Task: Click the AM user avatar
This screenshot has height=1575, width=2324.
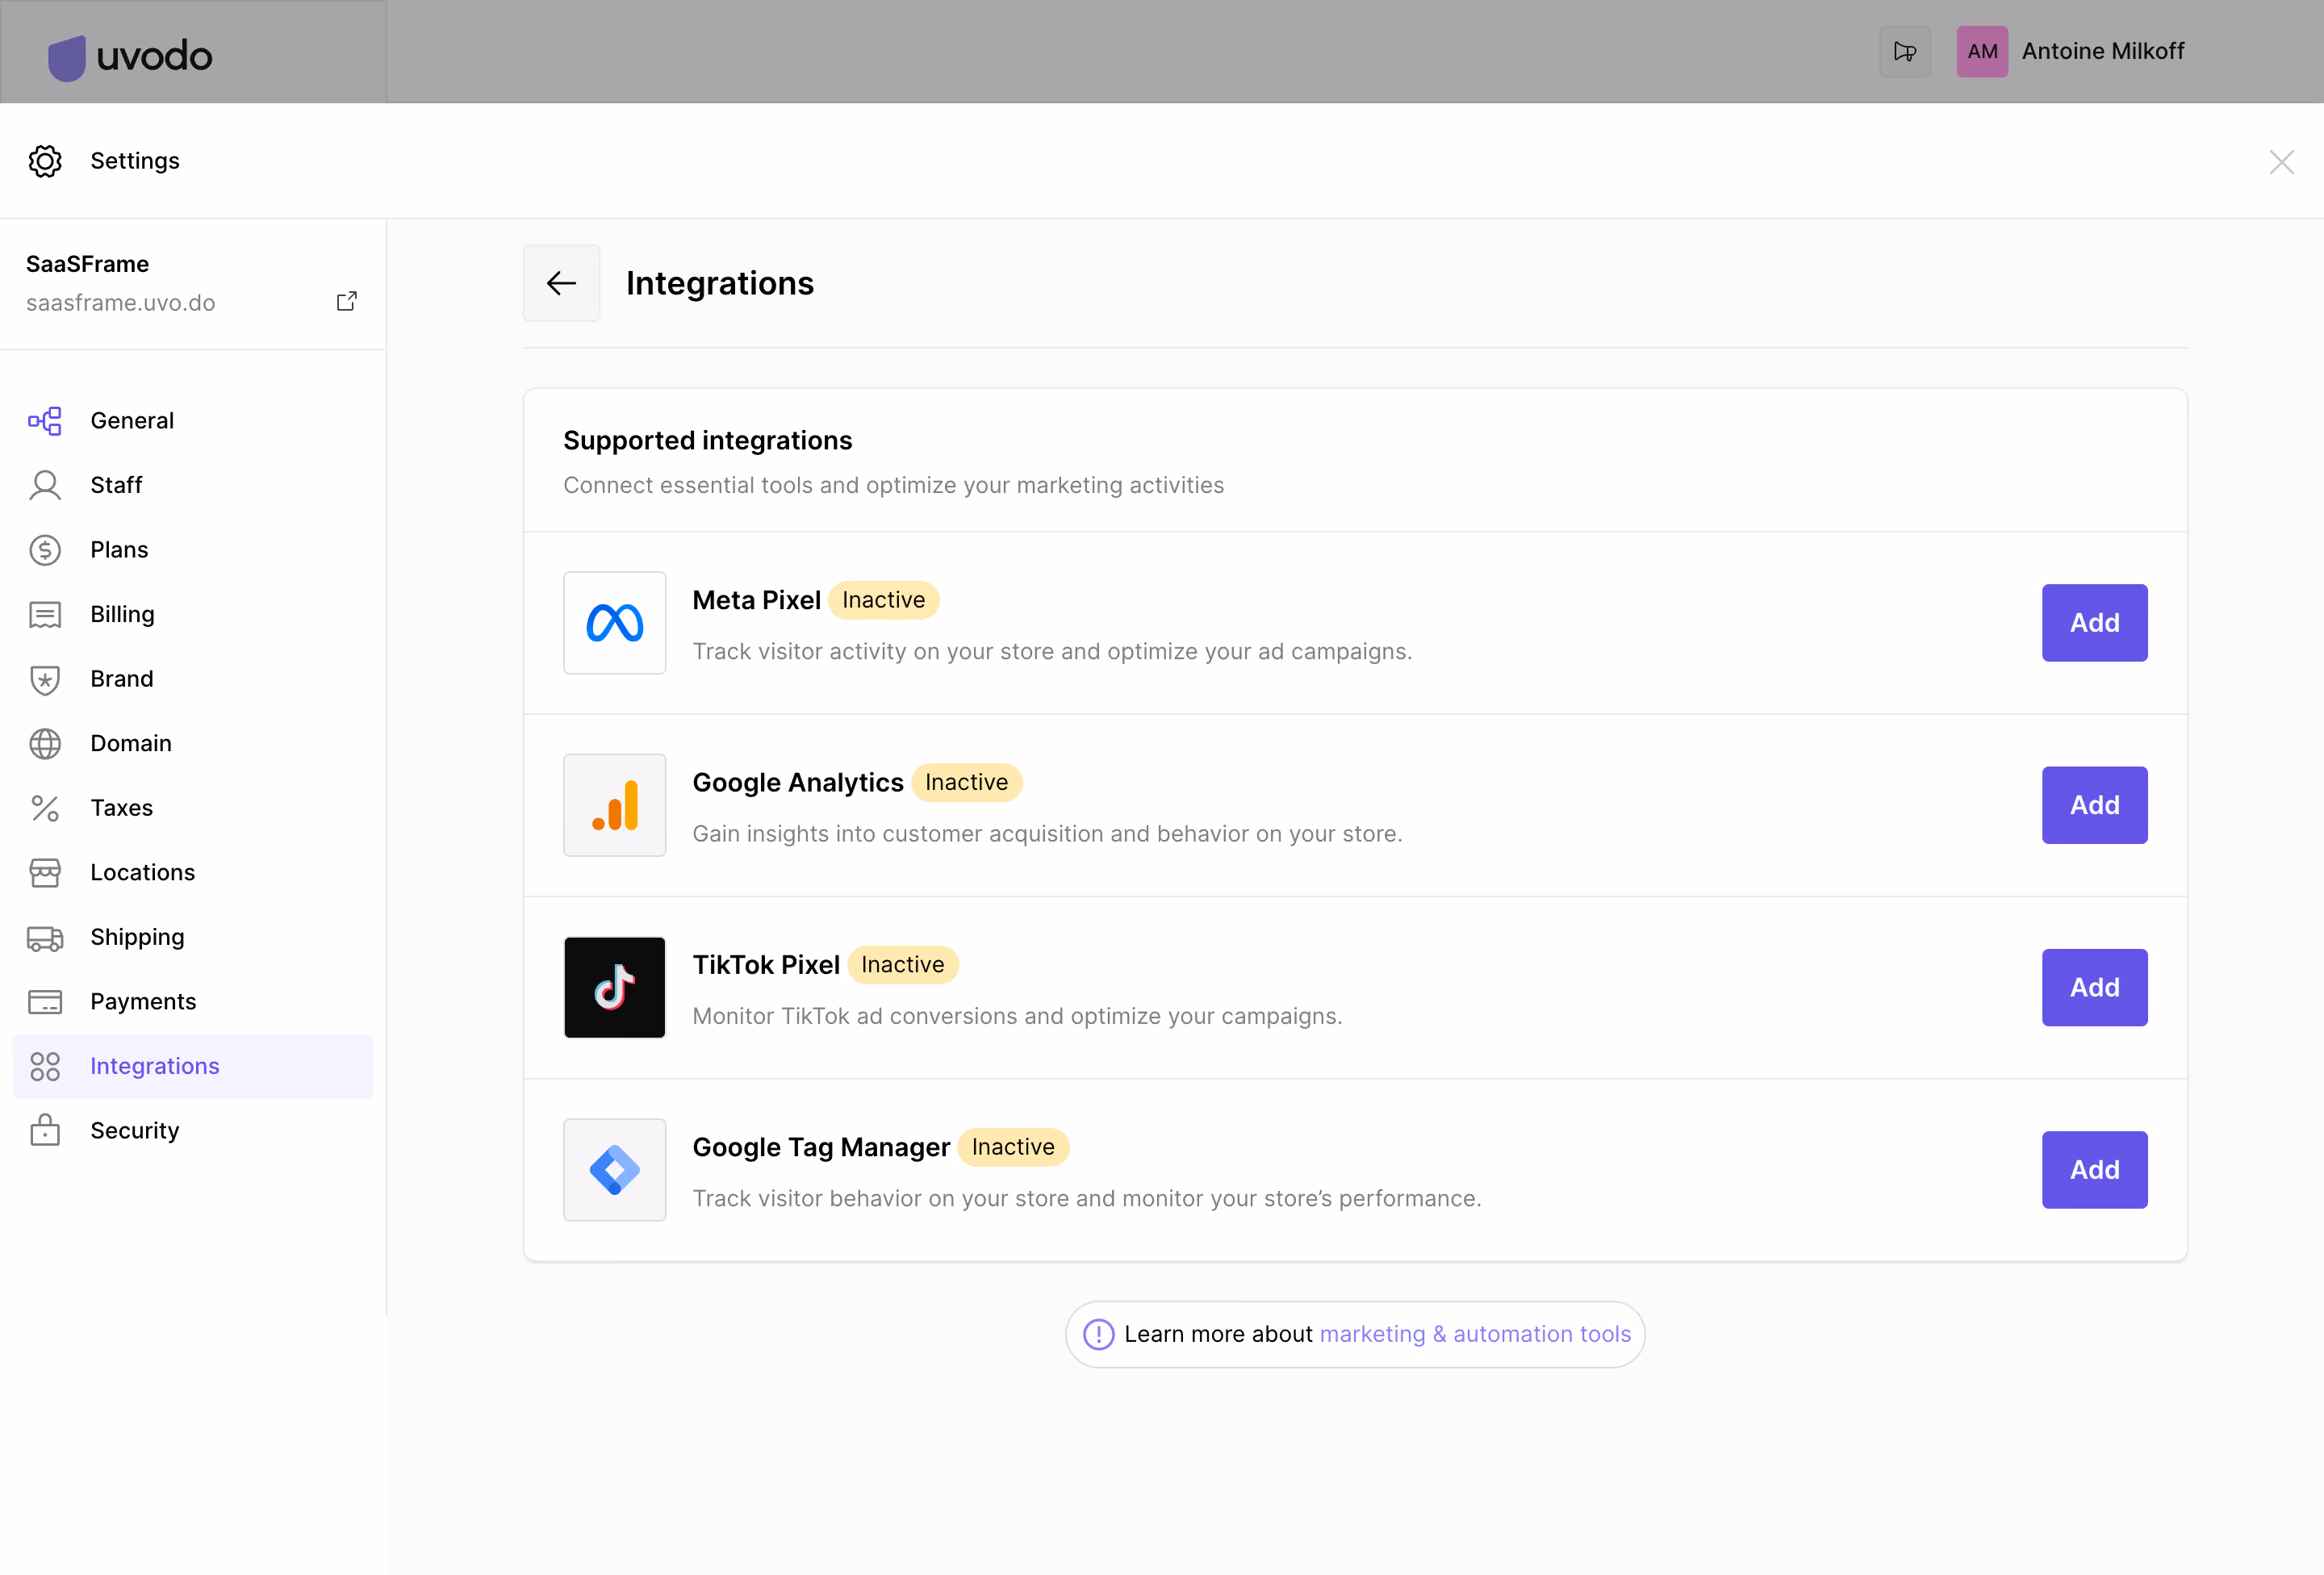Action: coord(1981,51)
